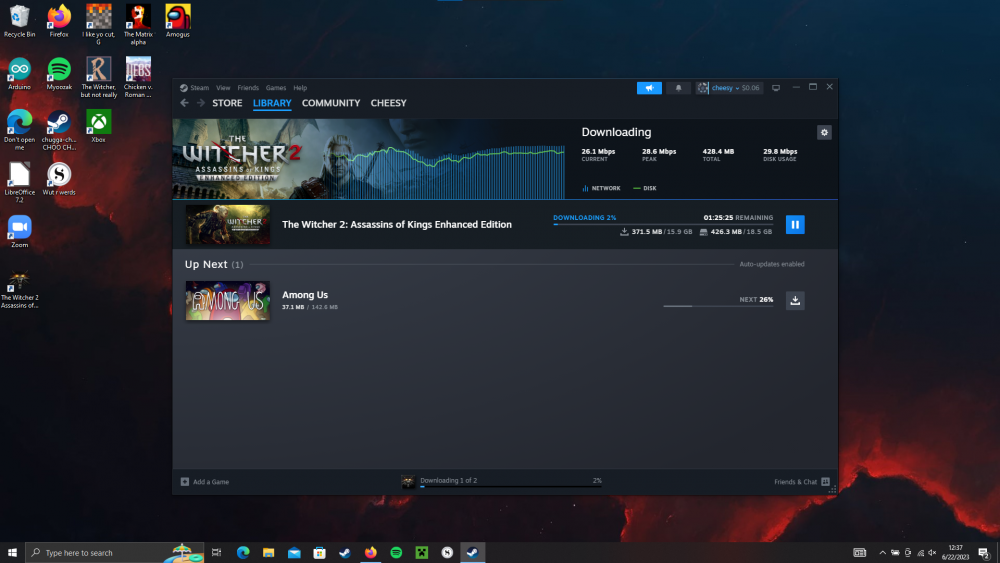Click the Witcher 2 banner image

tap(368, 159)
